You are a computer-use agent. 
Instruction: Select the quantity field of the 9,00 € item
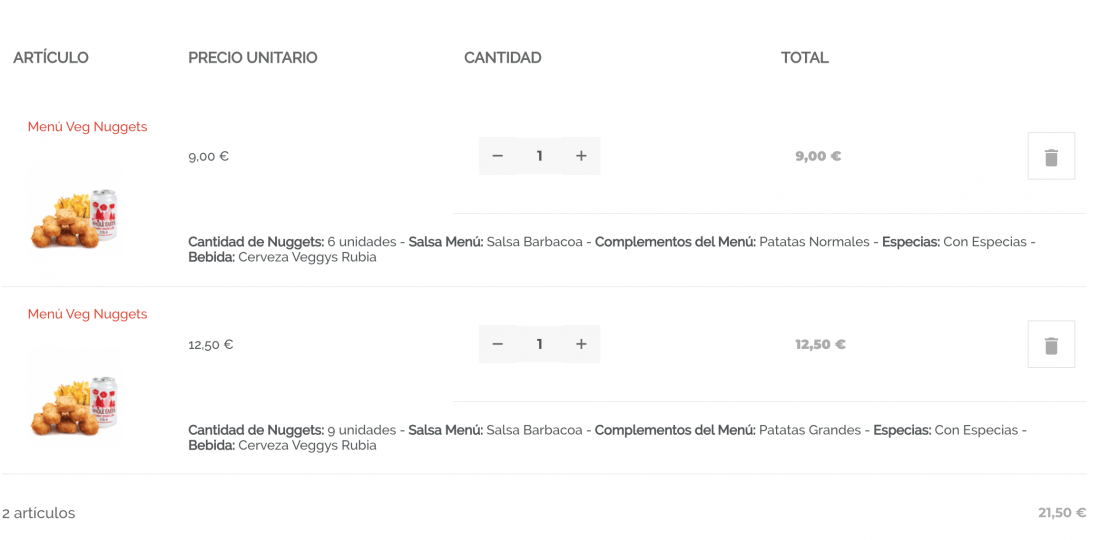(x=539, y=156)
